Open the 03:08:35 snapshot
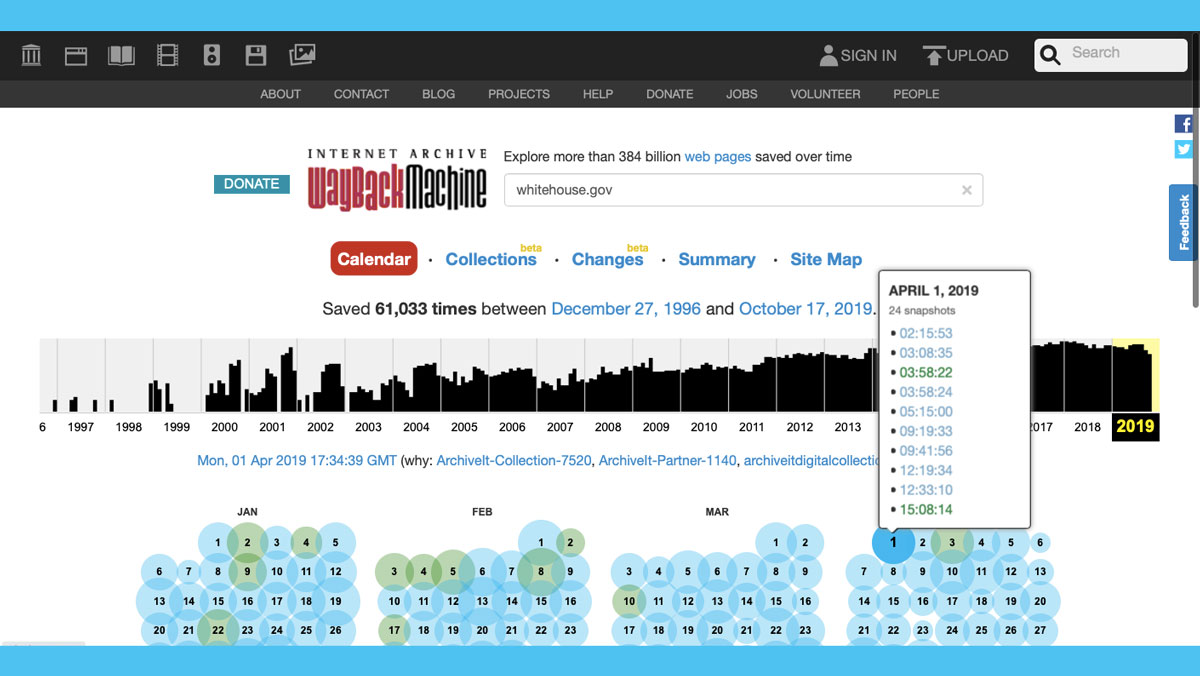The width and height of the screenshot is (1200, 676). point(926,353)
